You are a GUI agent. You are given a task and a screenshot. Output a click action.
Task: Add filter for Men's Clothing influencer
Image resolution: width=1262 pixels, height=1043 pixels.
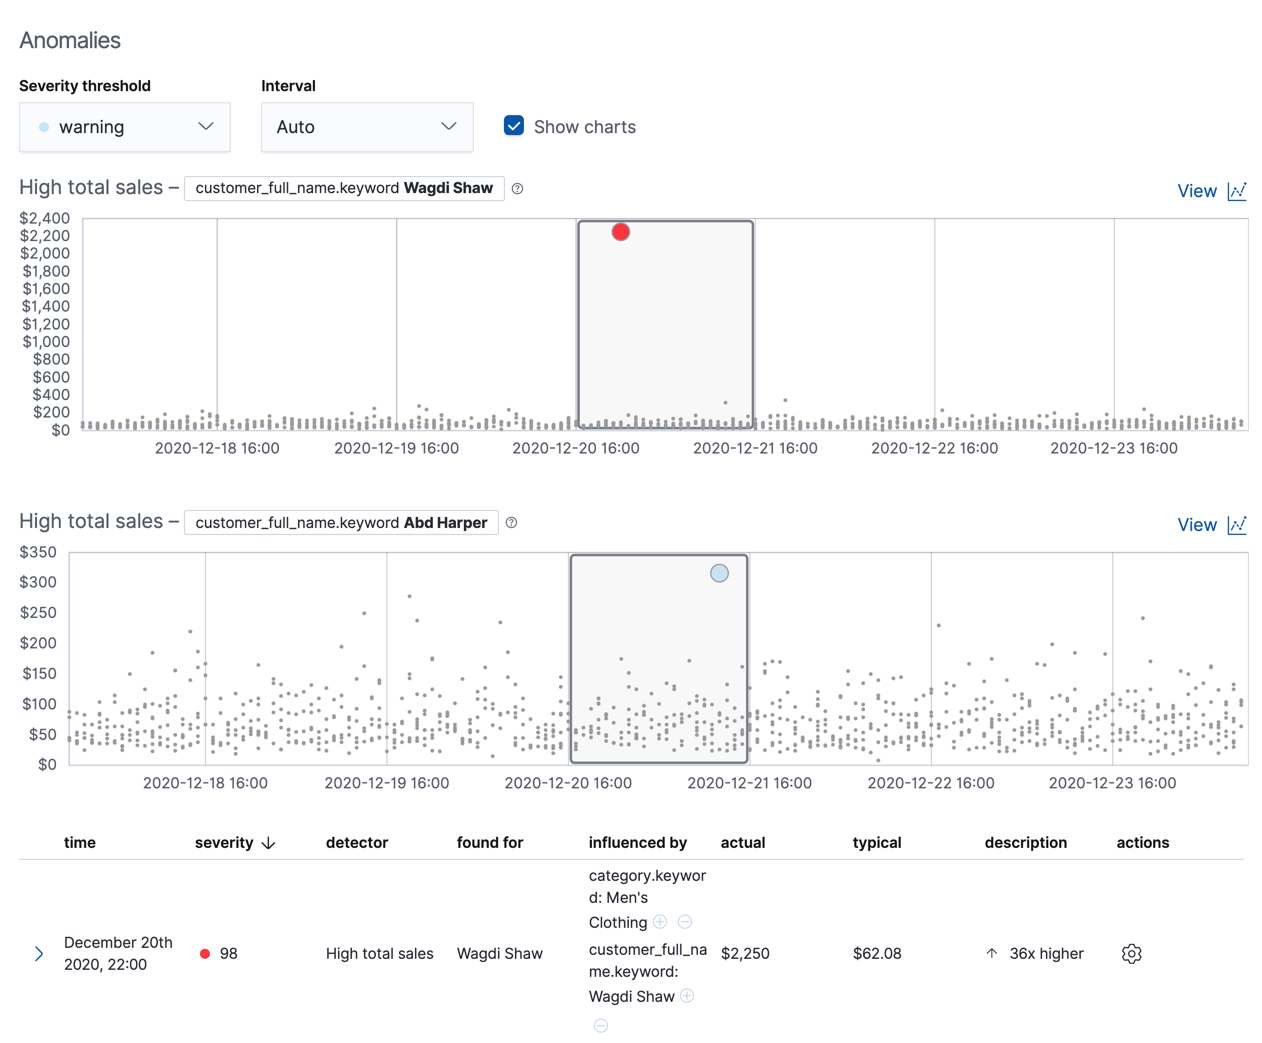[660, 922]
